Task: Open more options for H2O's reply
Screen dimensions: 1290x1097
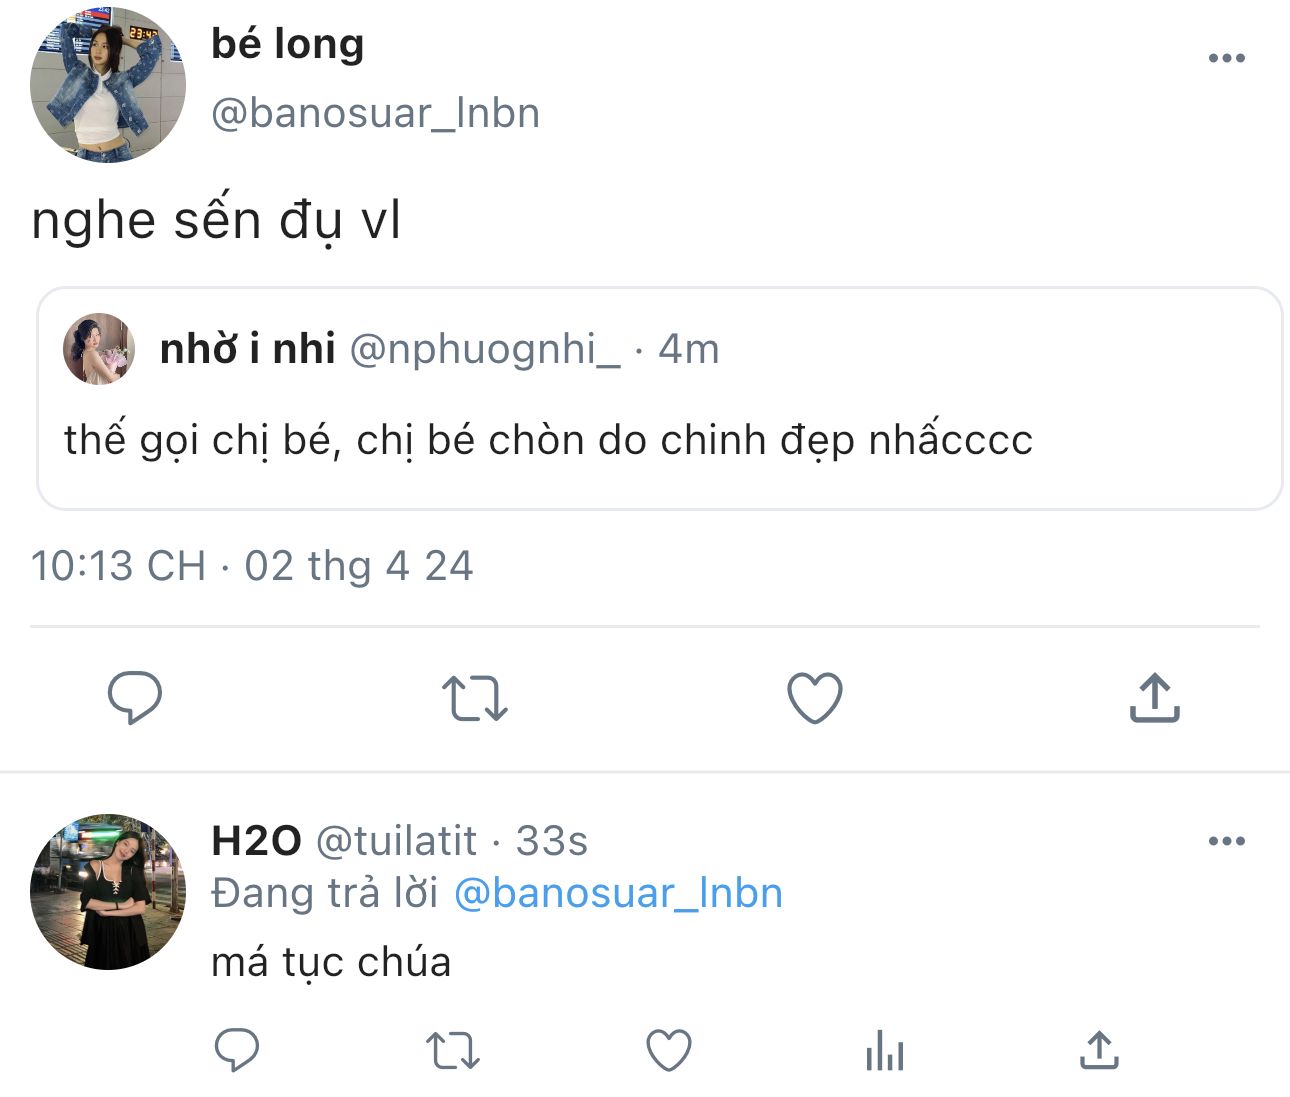Action: [1226, 841]
